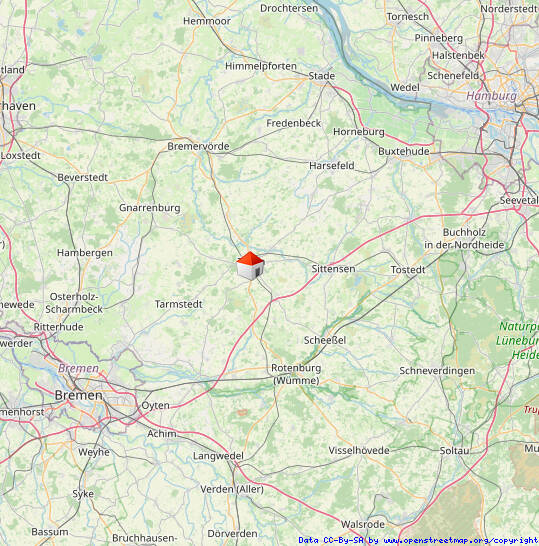
Task: Select the Walsrode town label
Action: click(363, 524)
